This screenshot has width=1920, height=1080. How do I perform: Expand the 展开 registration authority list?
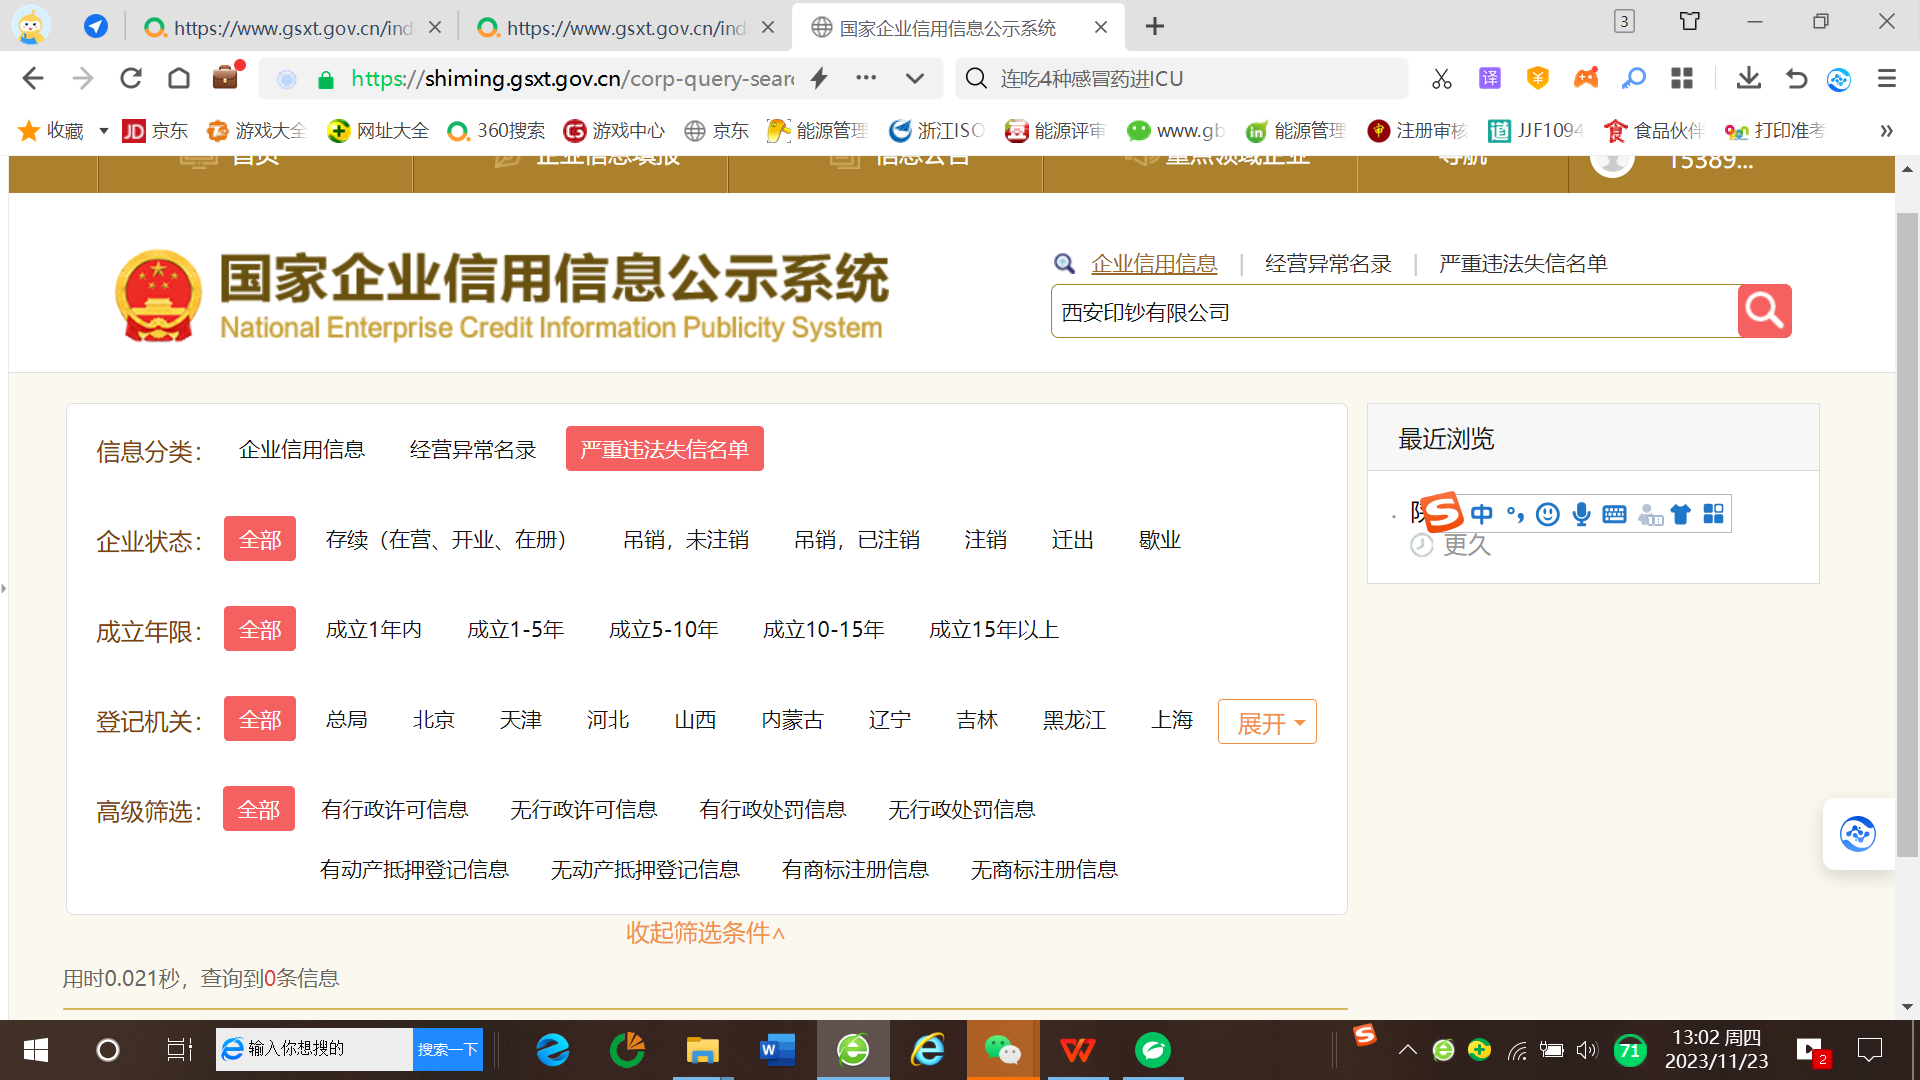(x=1267, y=722)
